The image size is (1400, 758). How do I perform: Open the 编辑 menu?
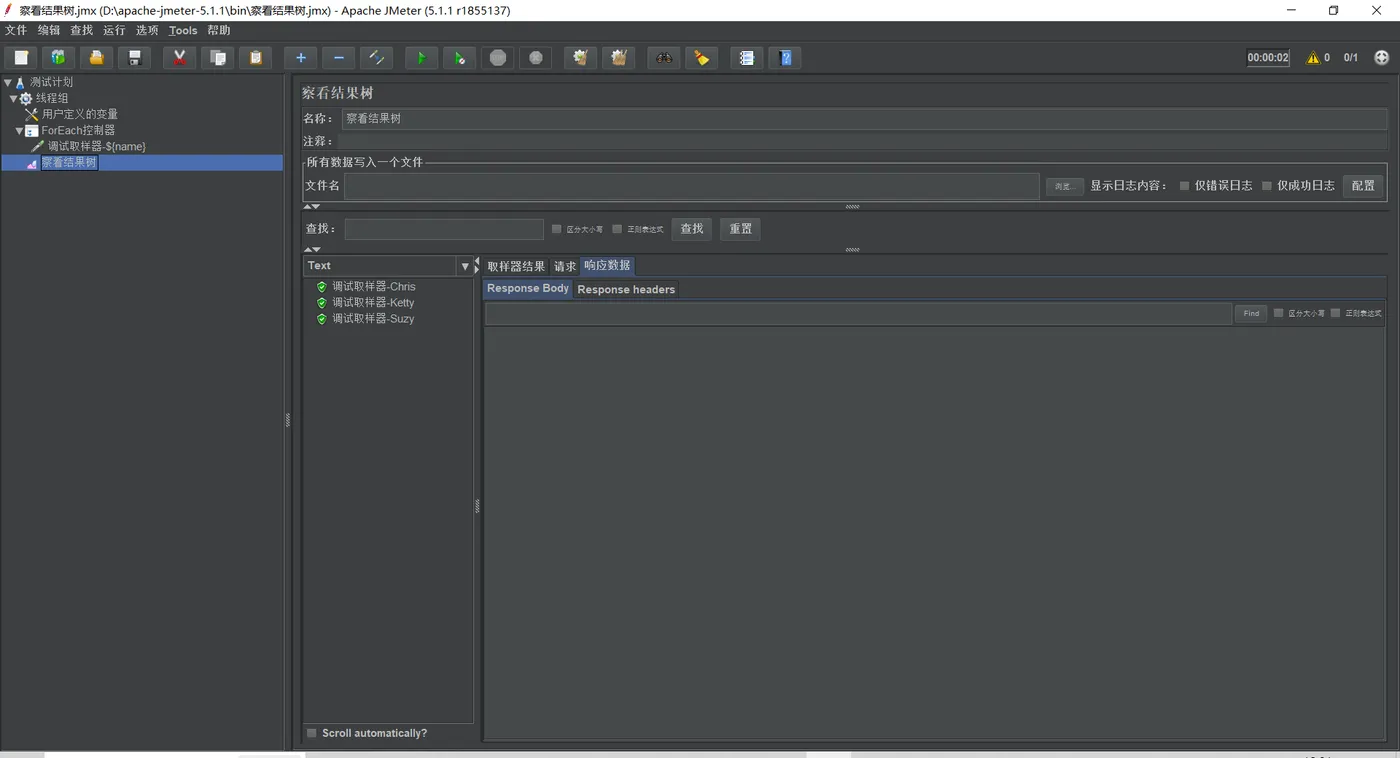coord(49,31)
